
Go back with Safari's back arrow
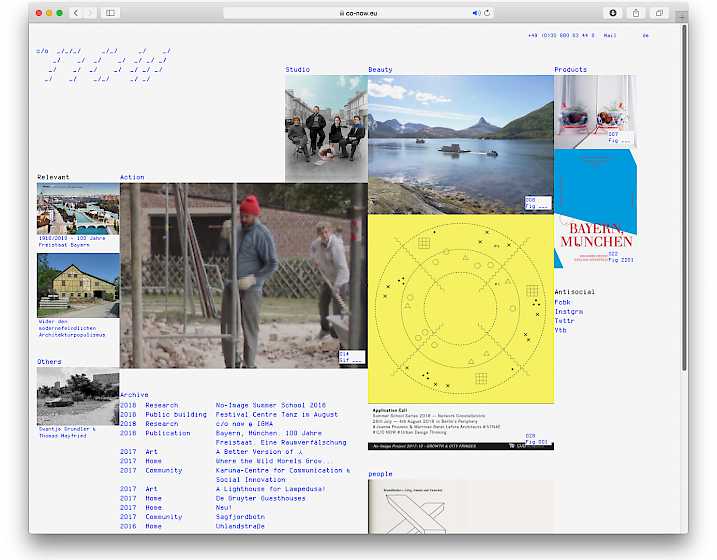(76, 13)
